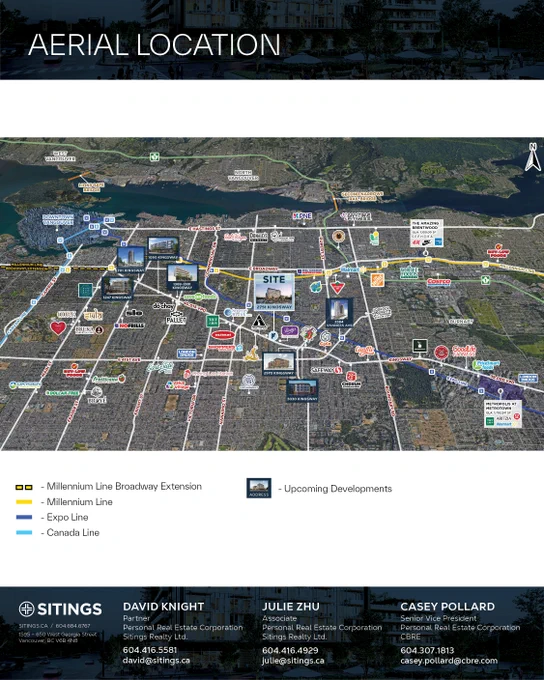Click the red oval Walmart-area store logo

[223, 335]
